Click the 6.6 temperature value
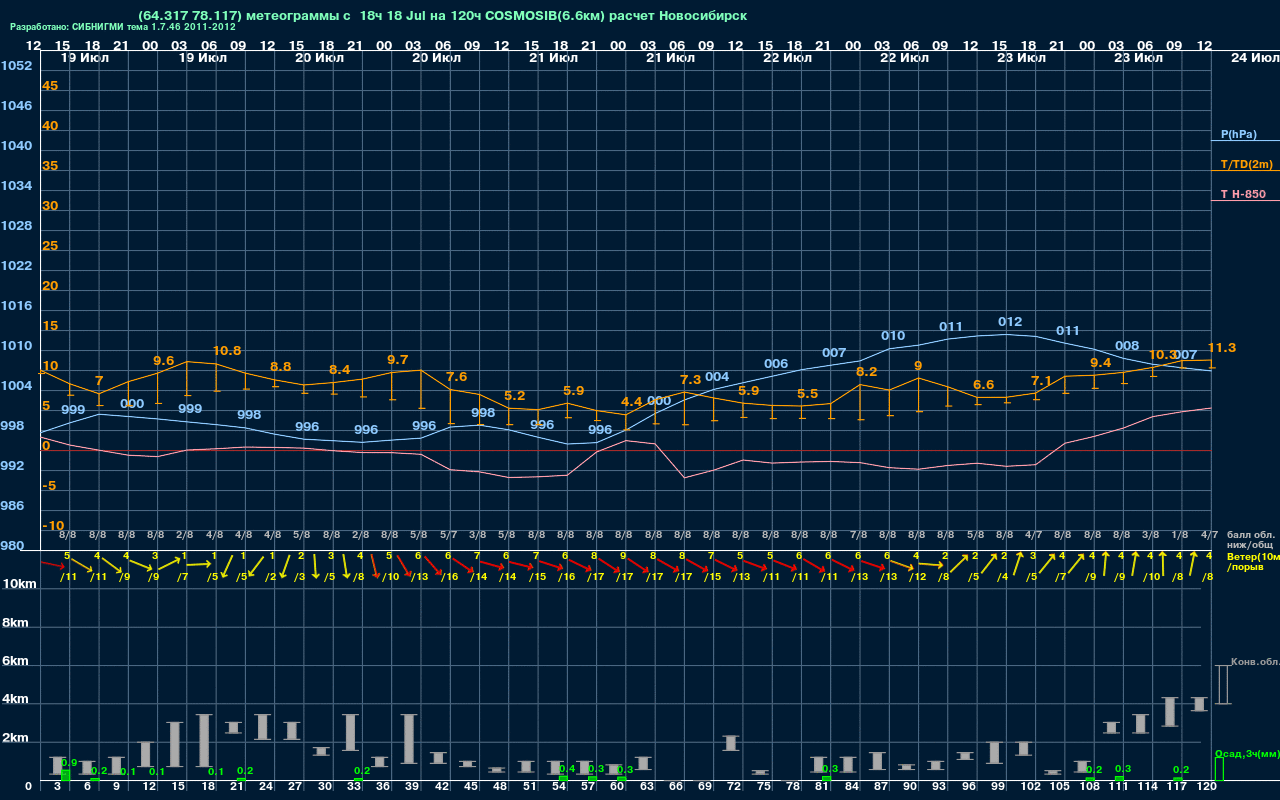 [x=984, y=385]
